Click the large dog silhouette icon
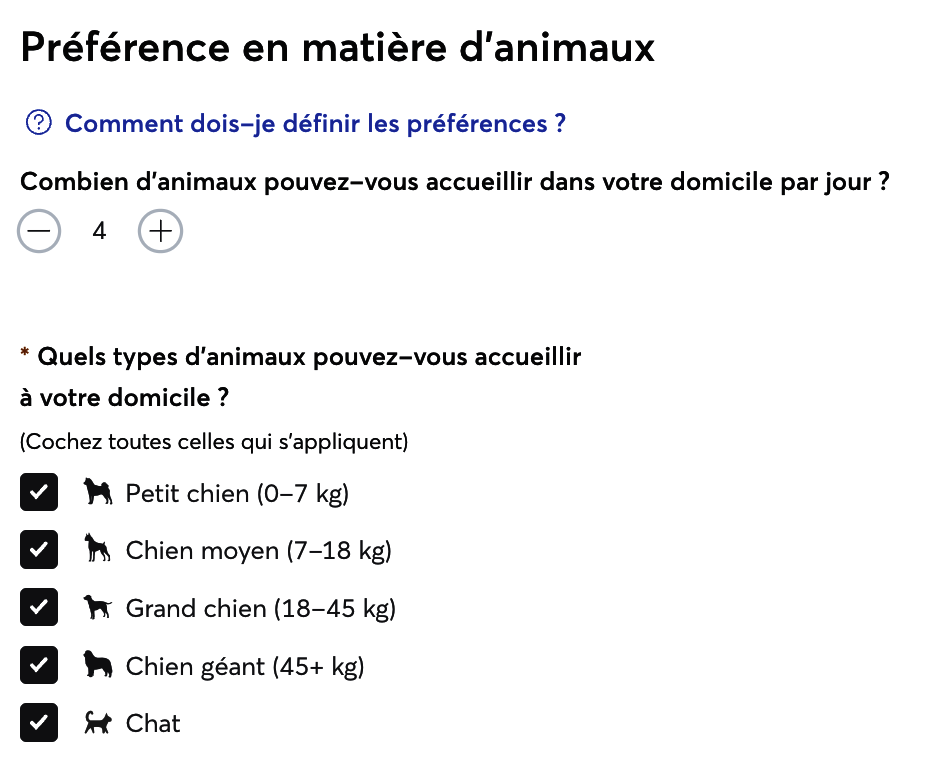This screenshot has height=776, width=945. click(x=98, y=607)
